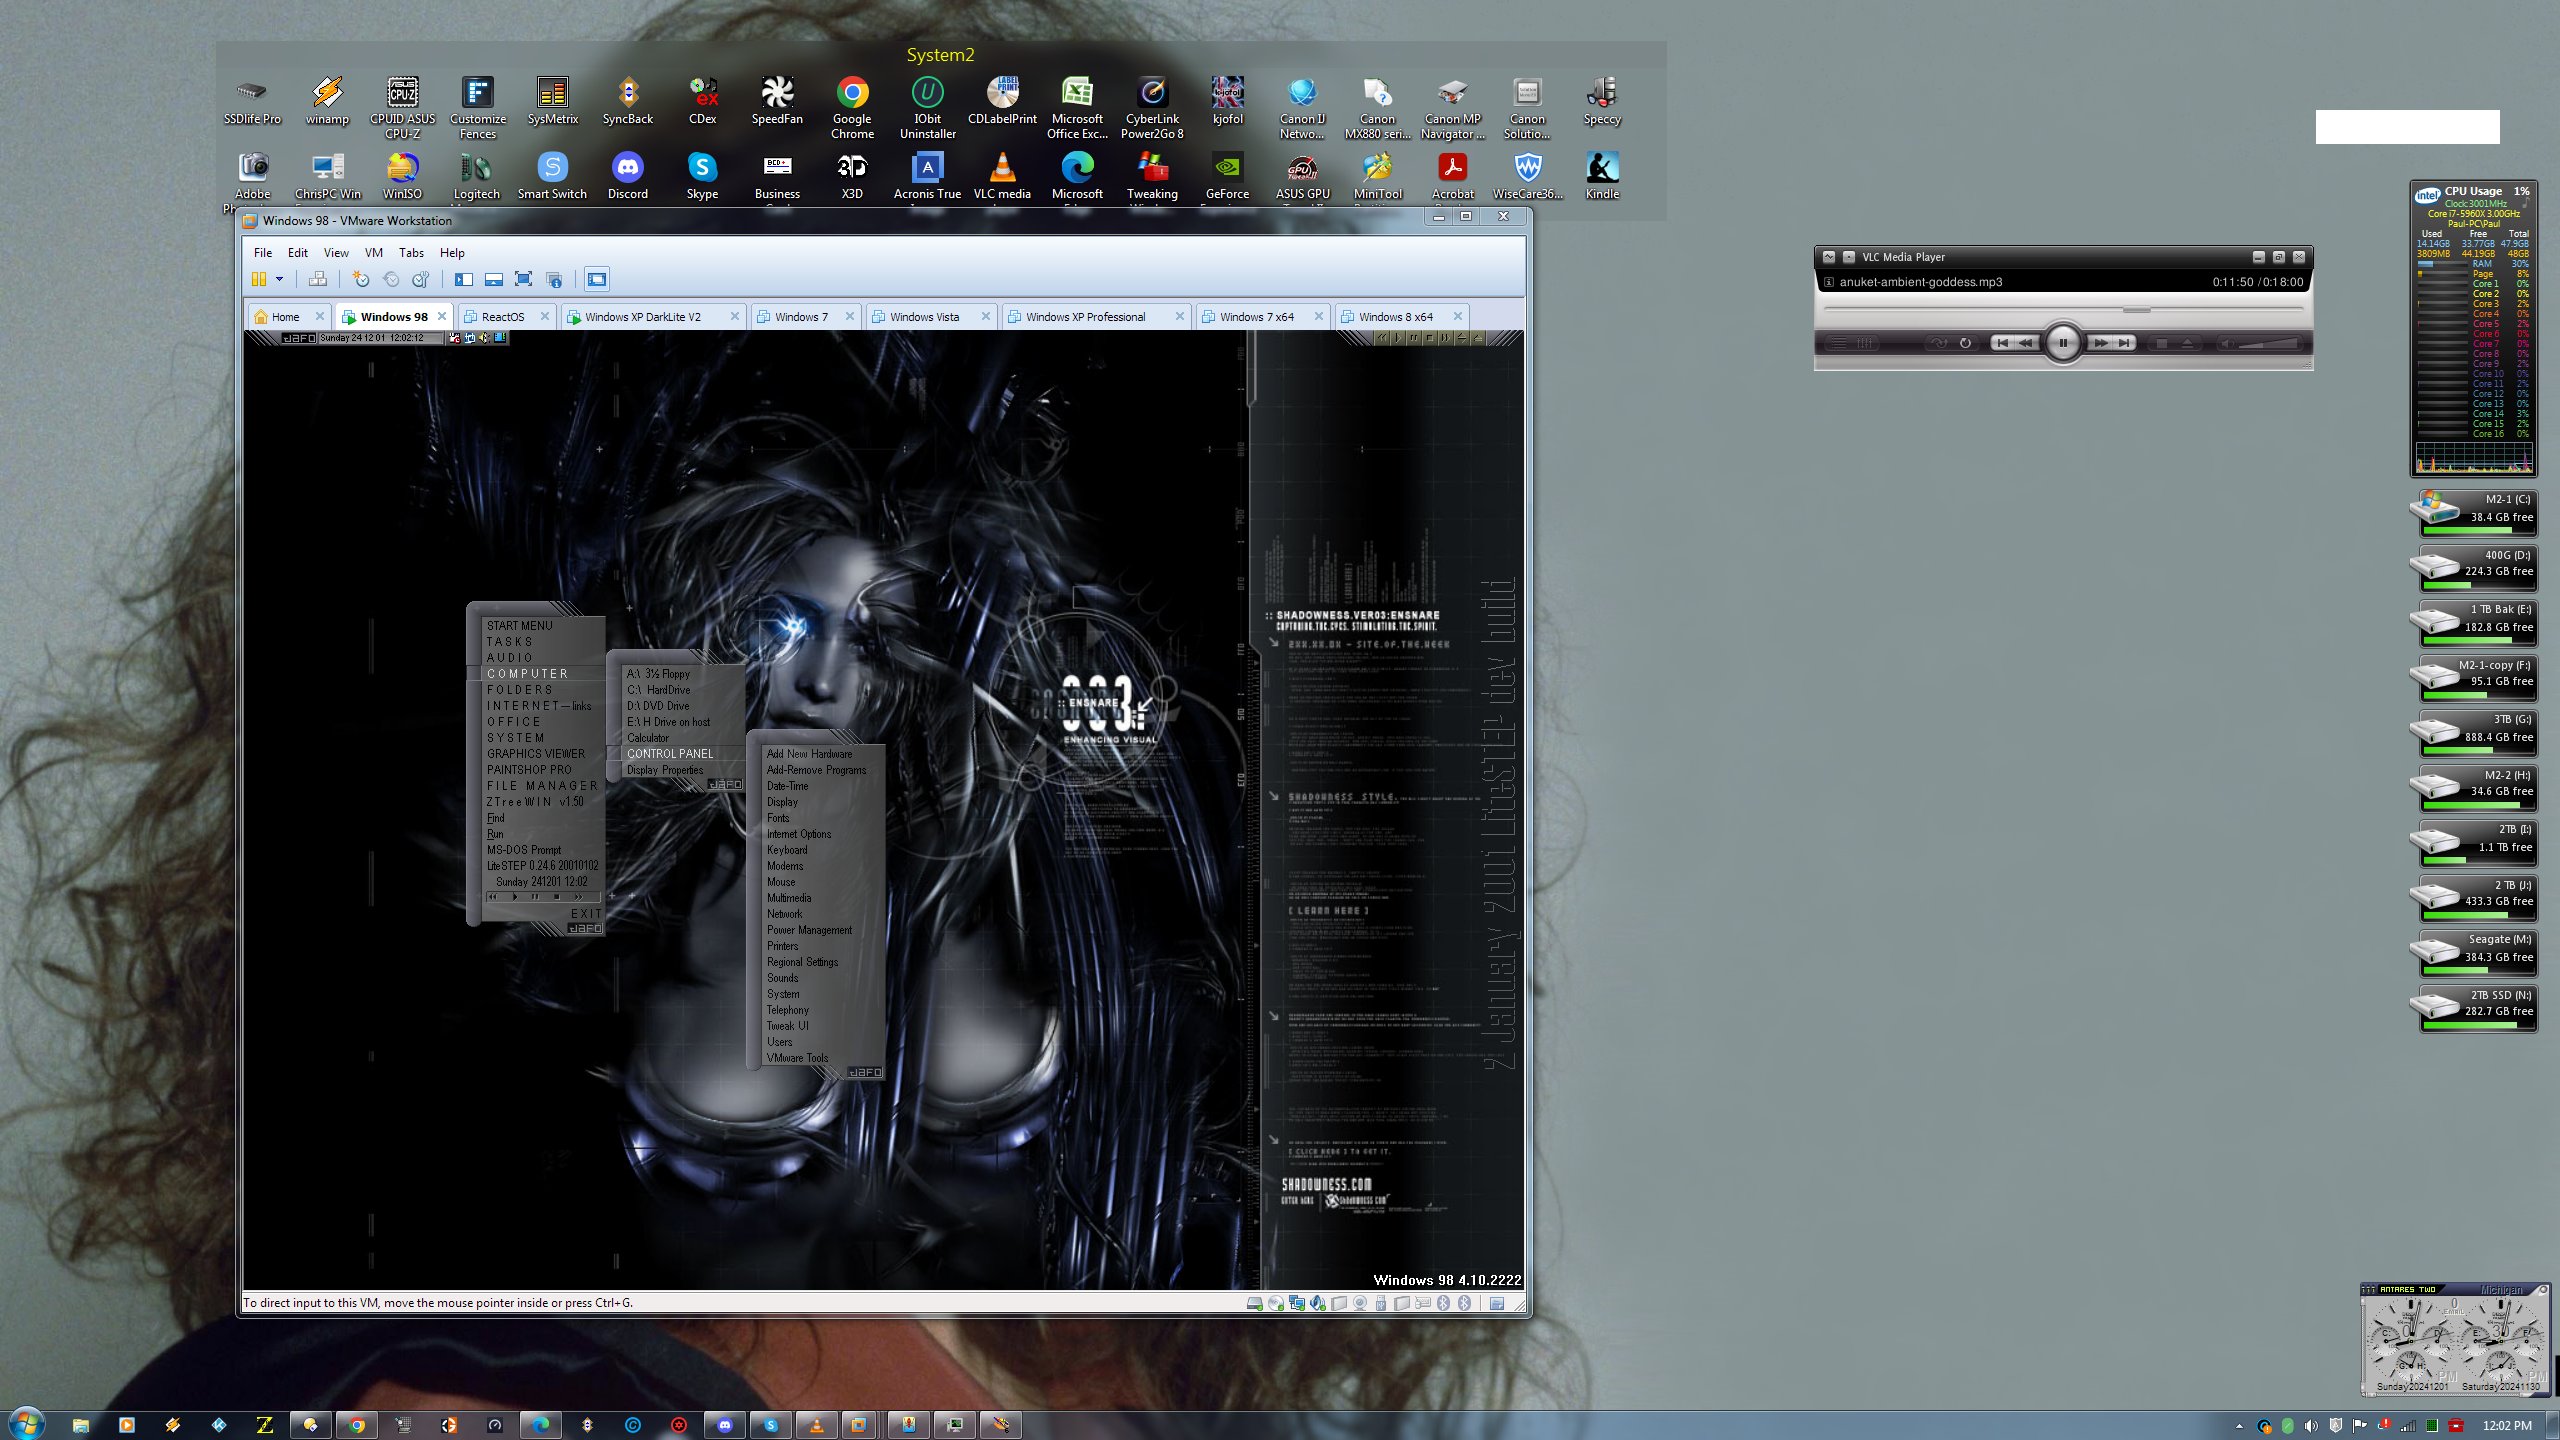Close the Windows 7 x64 tab

click(1318, 316)
